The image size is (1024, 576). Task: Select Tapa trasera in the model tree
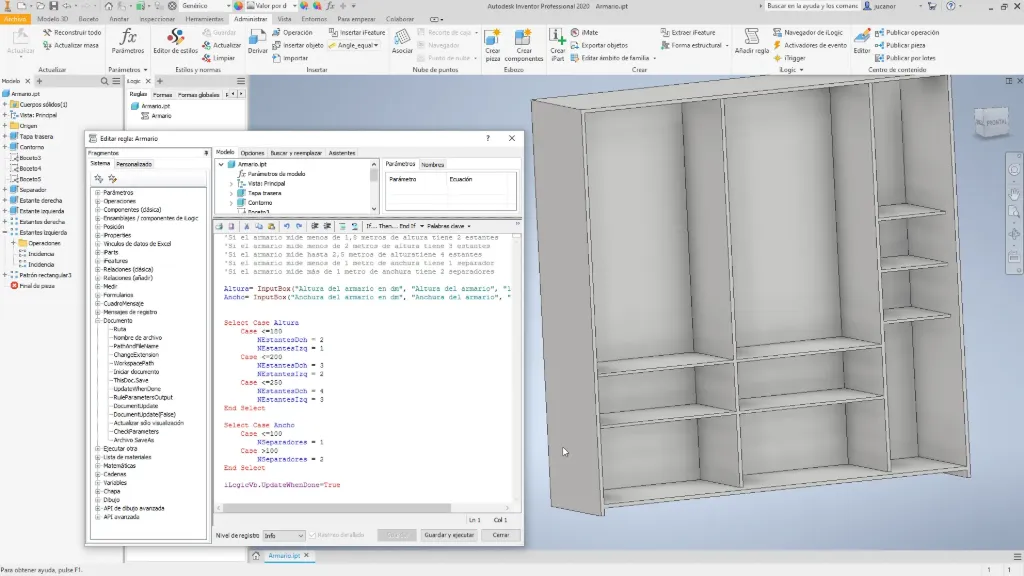click(36, 136)
